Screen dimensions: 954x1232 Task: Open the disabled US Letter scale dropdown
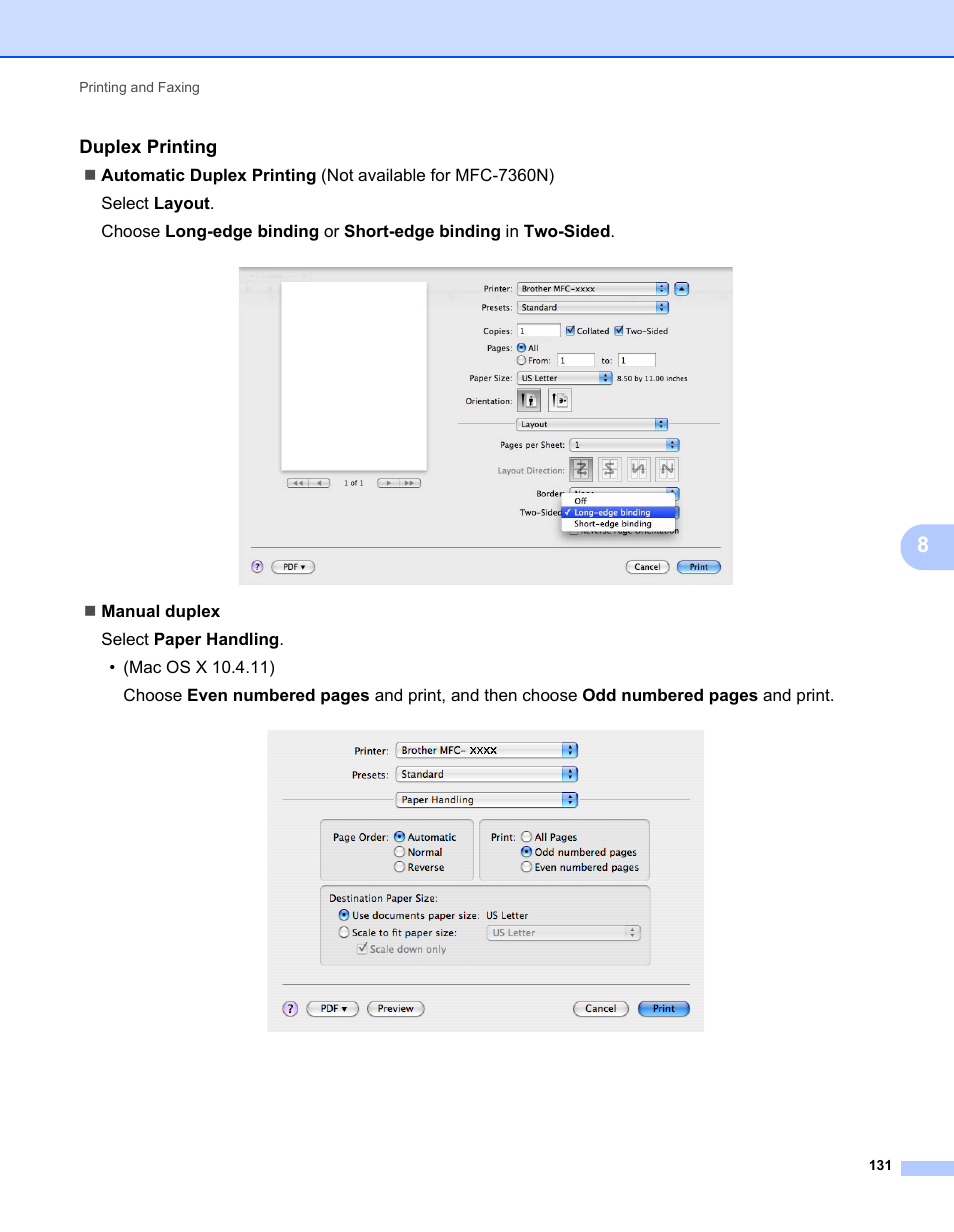click(x=564, y=932)
